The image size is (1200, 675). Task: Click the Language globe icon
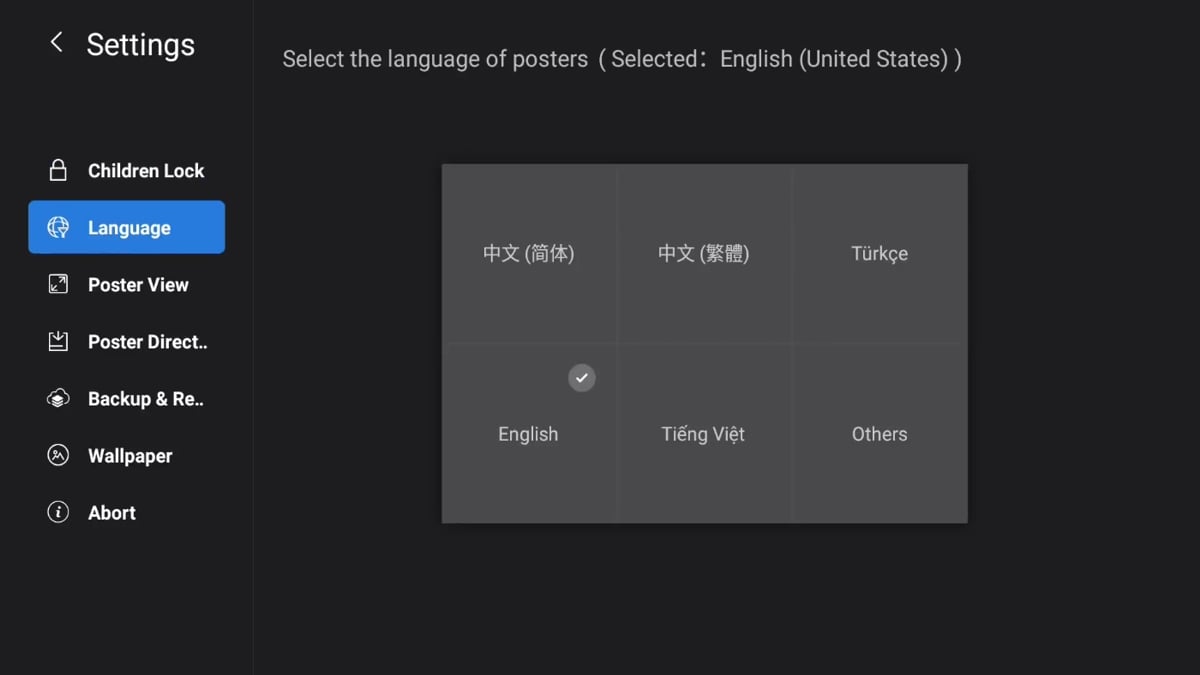coord(58,227)
